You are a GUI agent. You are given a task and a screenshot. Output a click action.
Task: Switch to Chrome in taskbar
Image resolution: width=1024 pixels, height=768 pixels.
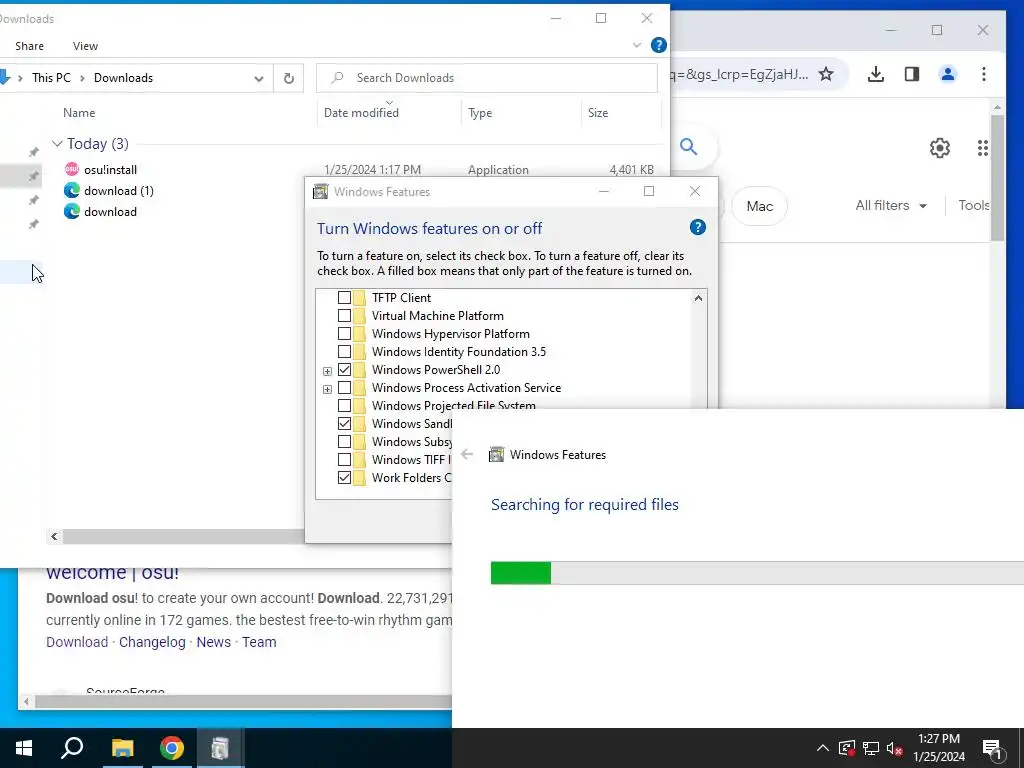[172, 748]
